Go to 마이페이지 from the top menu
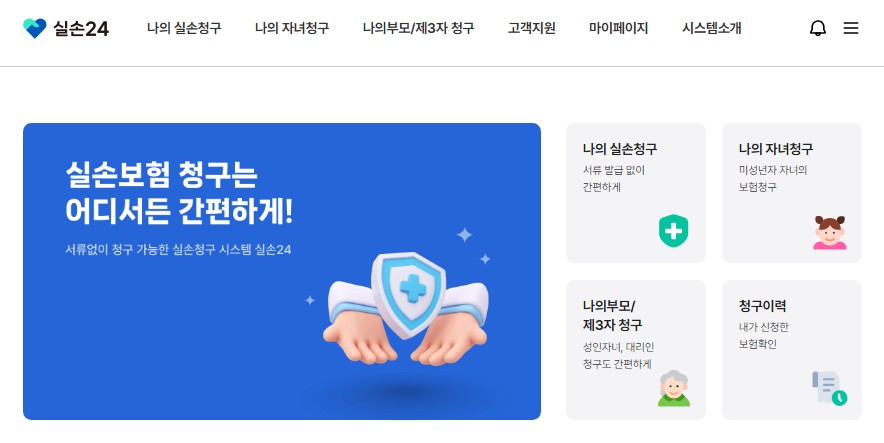Image resolution: width=884 pixels, height=443 pixels. pos(618,28)
